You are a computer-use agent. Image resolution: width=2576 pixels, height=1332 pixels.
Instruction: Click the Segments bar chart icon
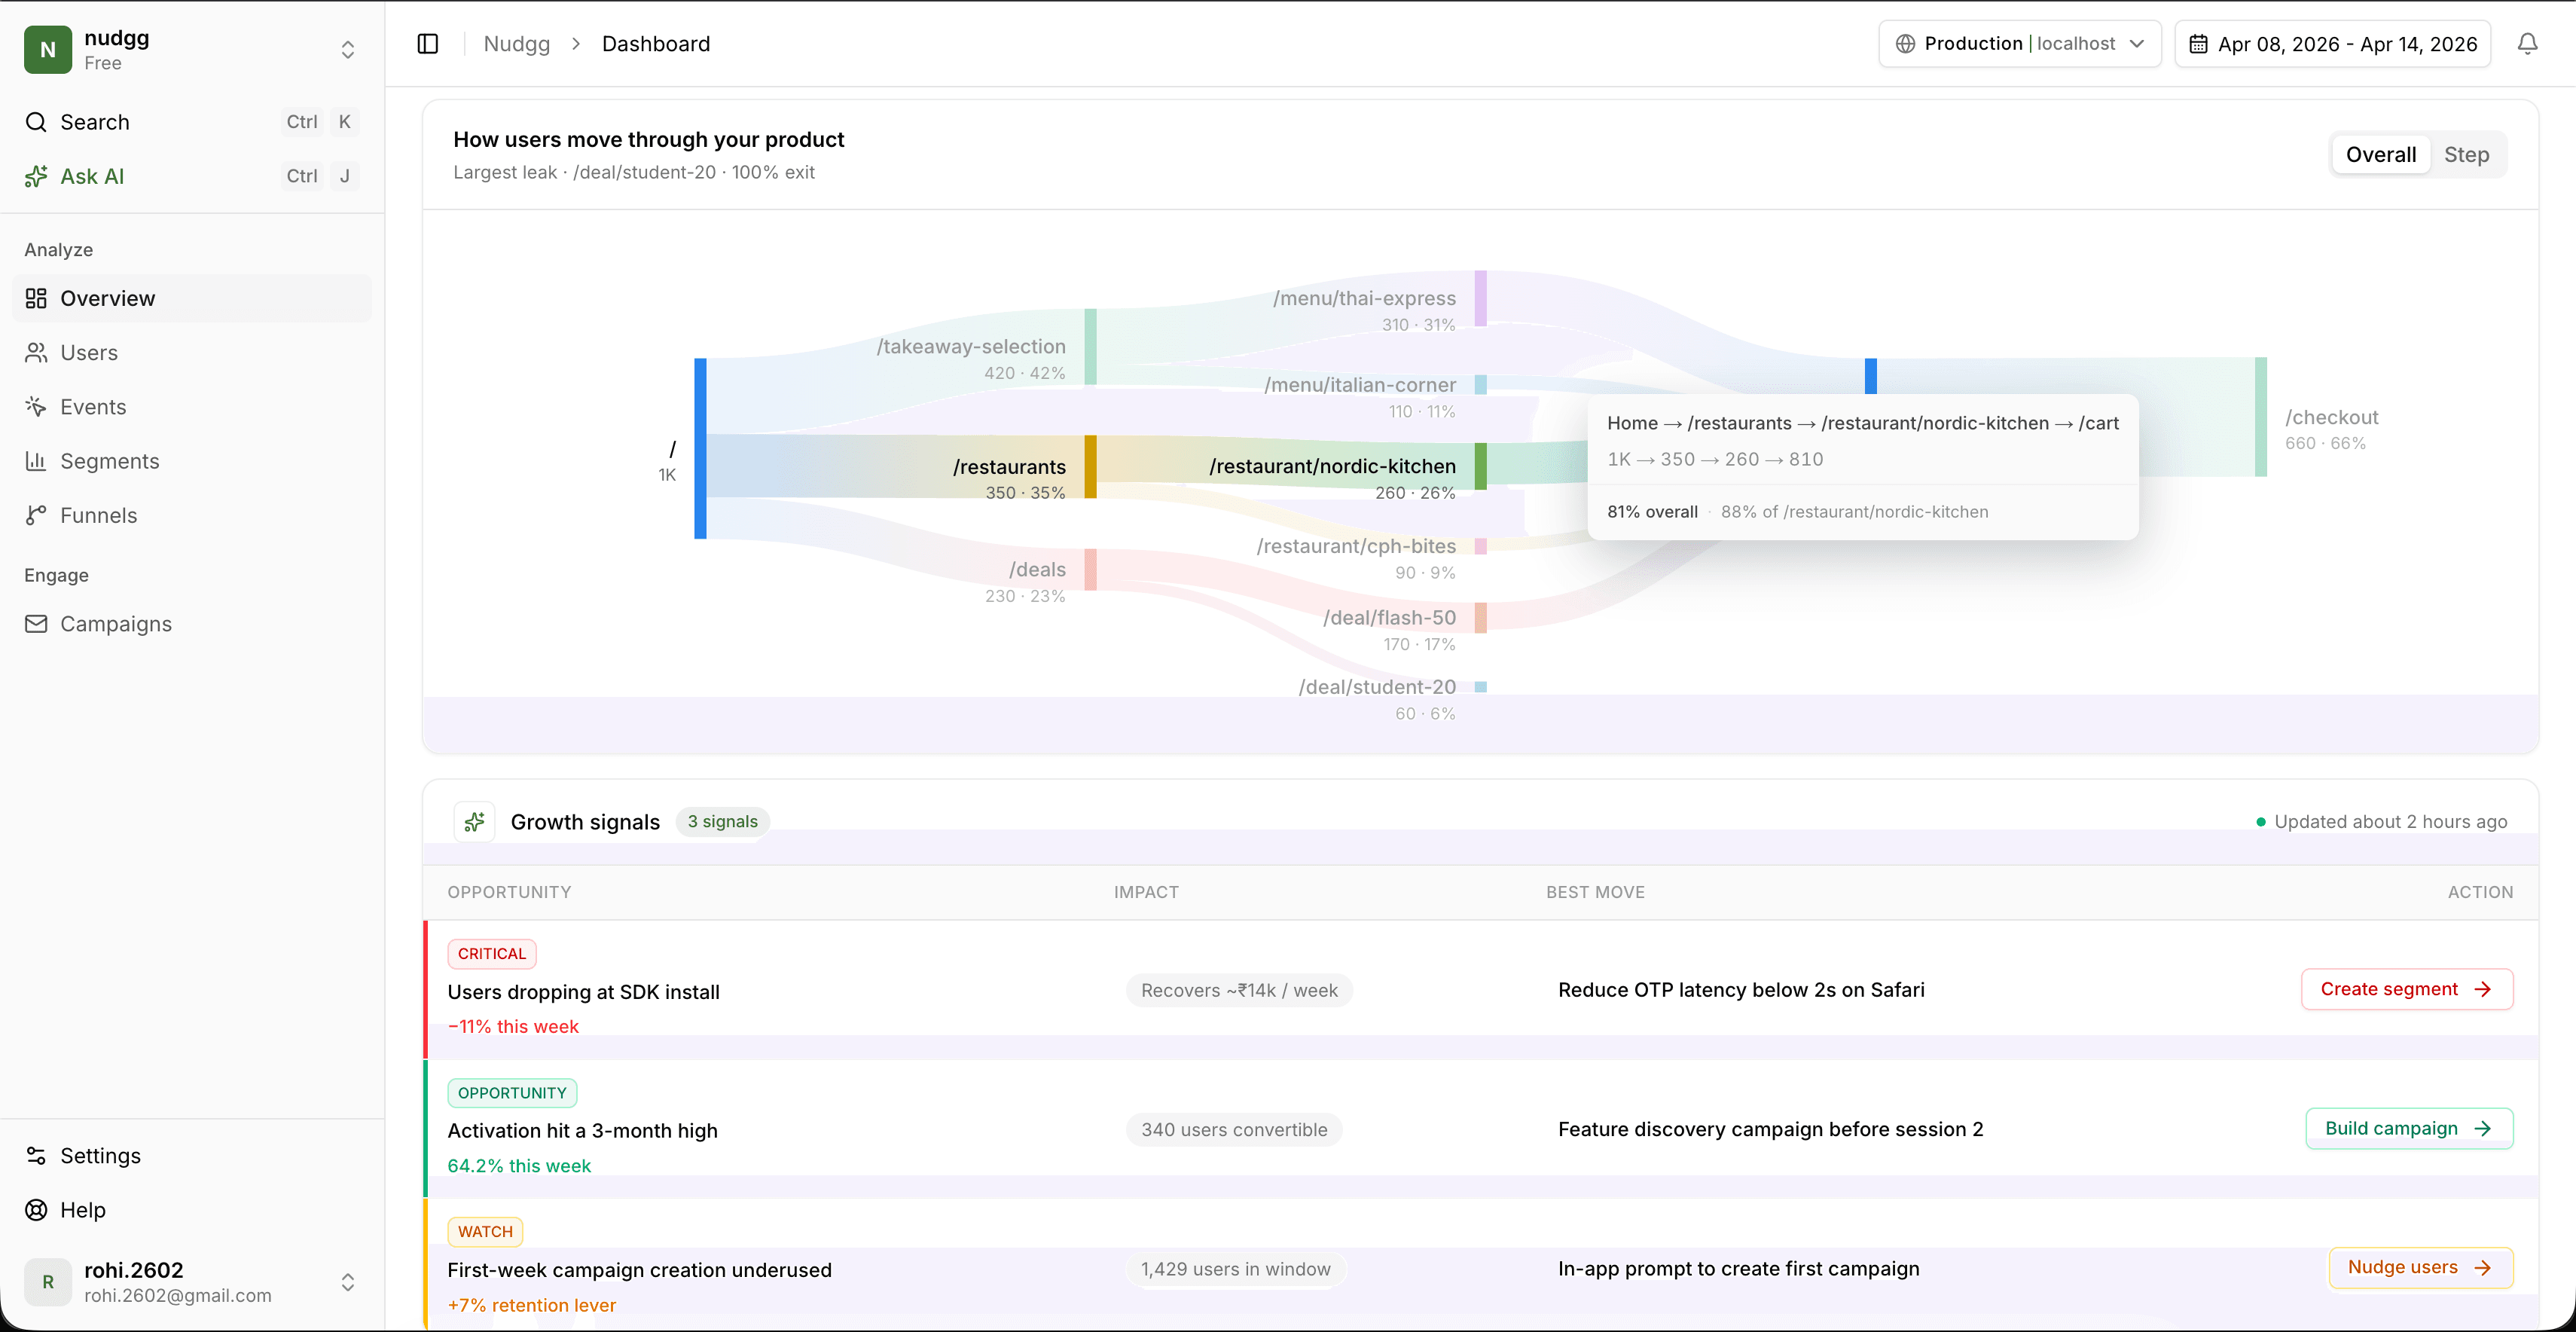(x=36, y=461)
